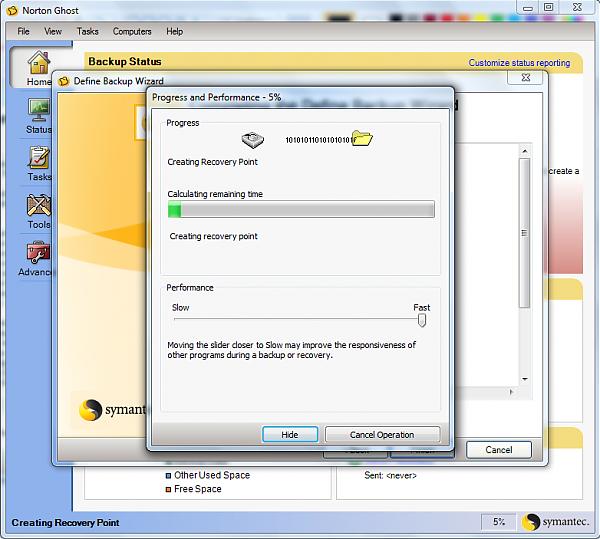This screenshot has height=539, width=600.
Task: Click the performance slider thumb at Fast
Action: 422,320
